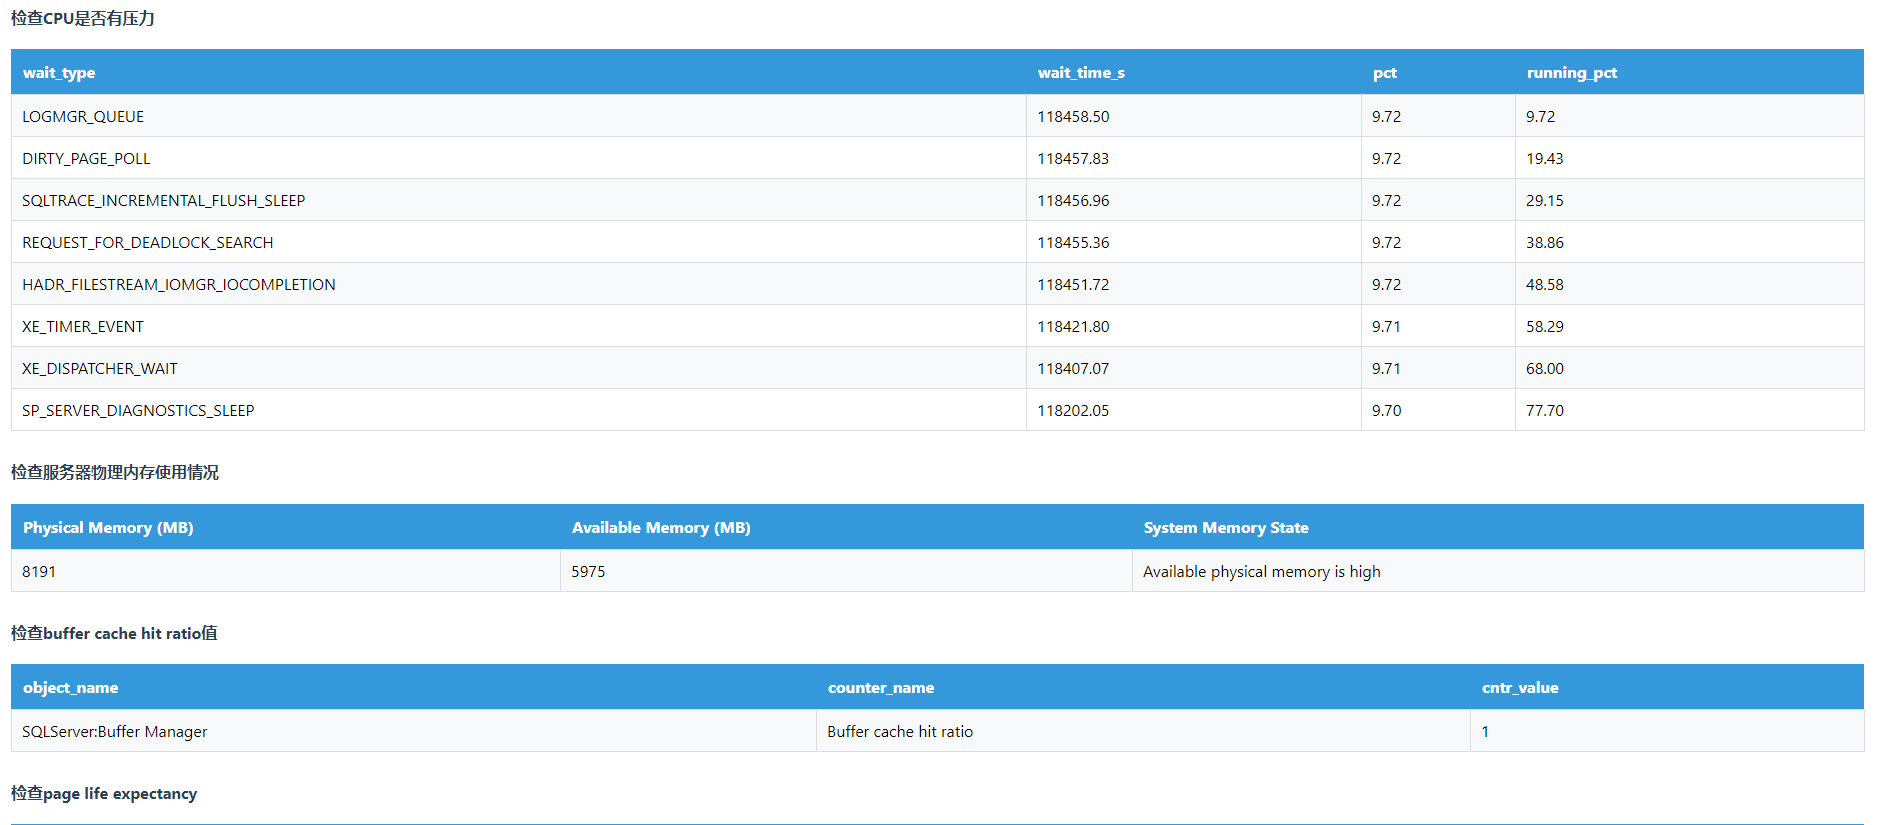Click the object_name column header

click(x=413, y=687)
